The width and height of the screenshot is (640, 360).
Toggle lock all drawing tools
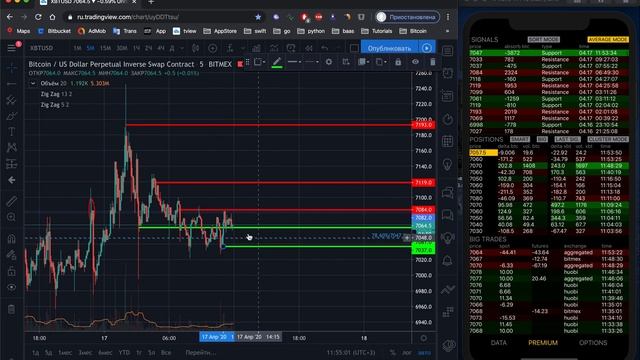click(x=11, y=271)
